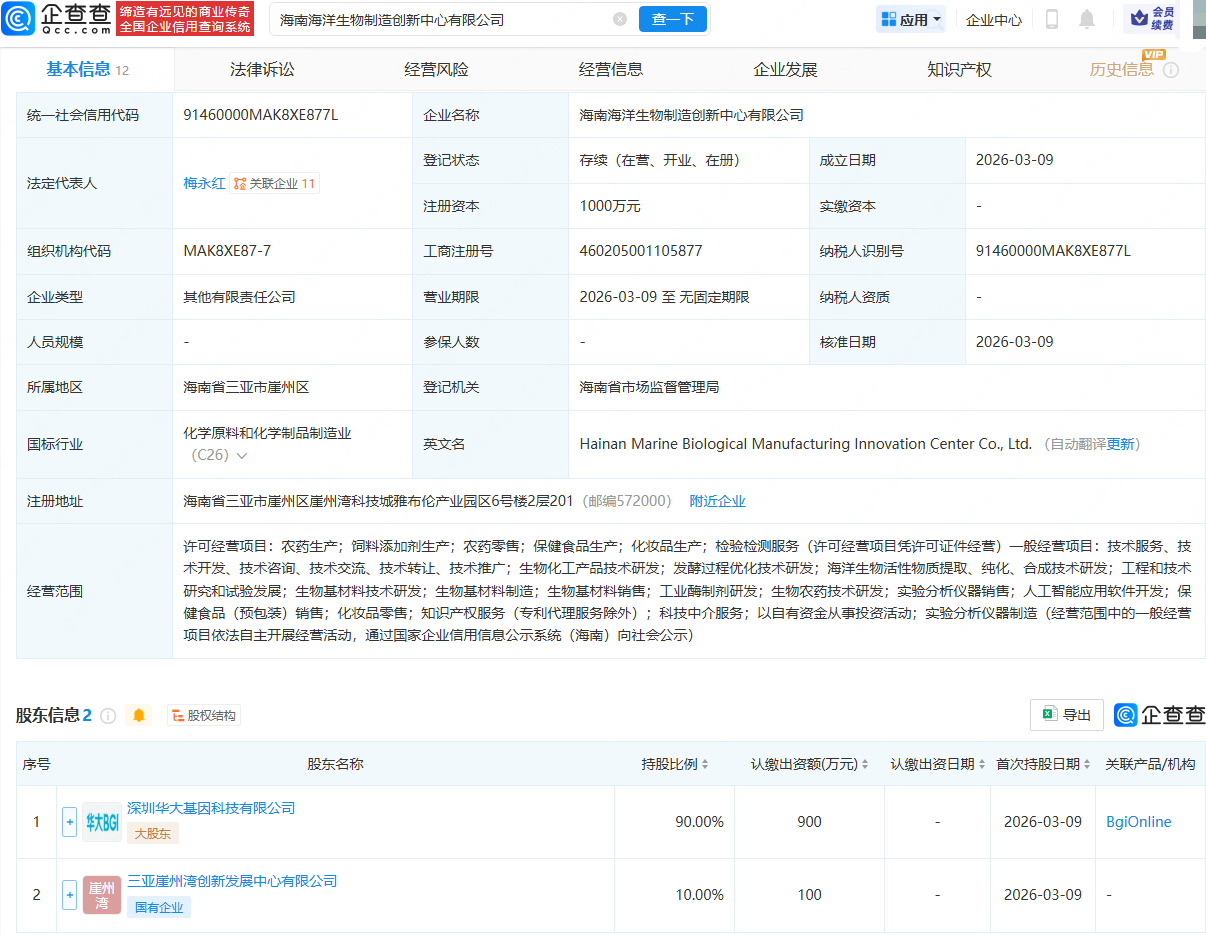The image size is (1206, 935).
Task: Click the info icon next to 股东信息
Action: pyautogui.click(x=109, y=715)
